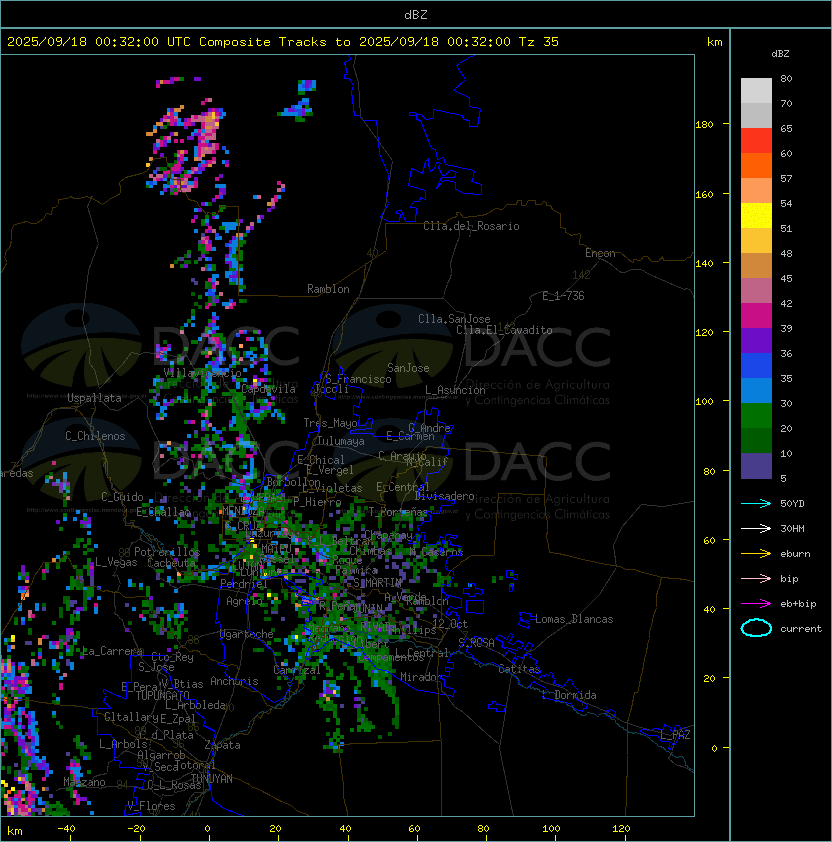Viewport: 832px width, 842px height.
Task: Click the 'Clla.SanJose' map label
Action: [x=454, y=319]
